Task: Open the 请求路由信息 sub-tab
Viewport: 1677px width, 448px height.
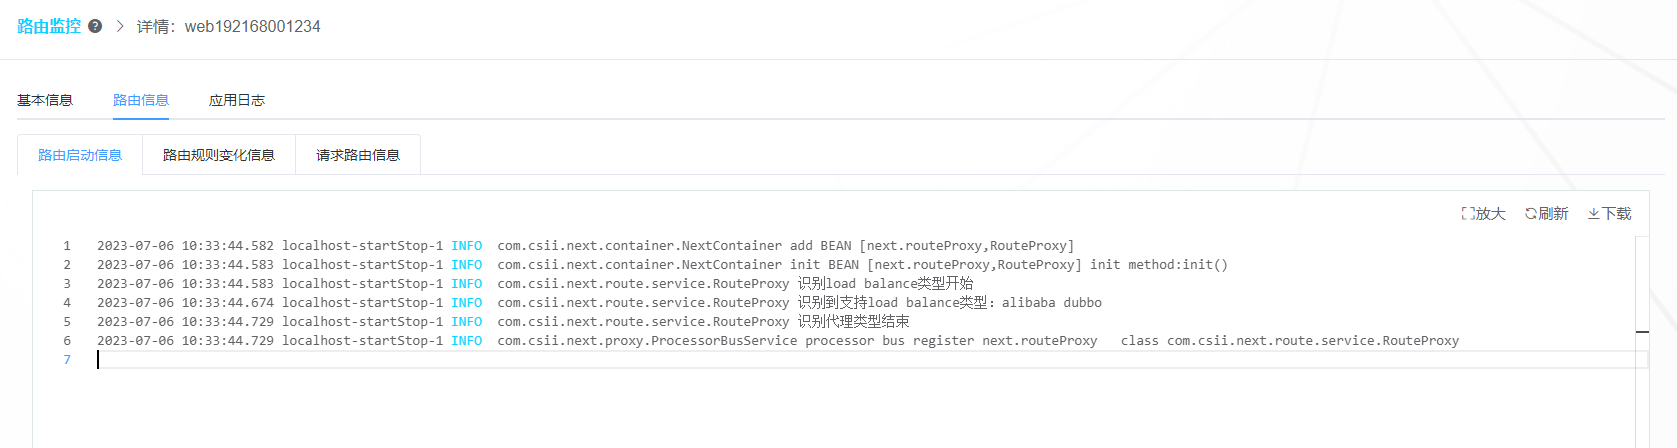Action: click(358, 155)
